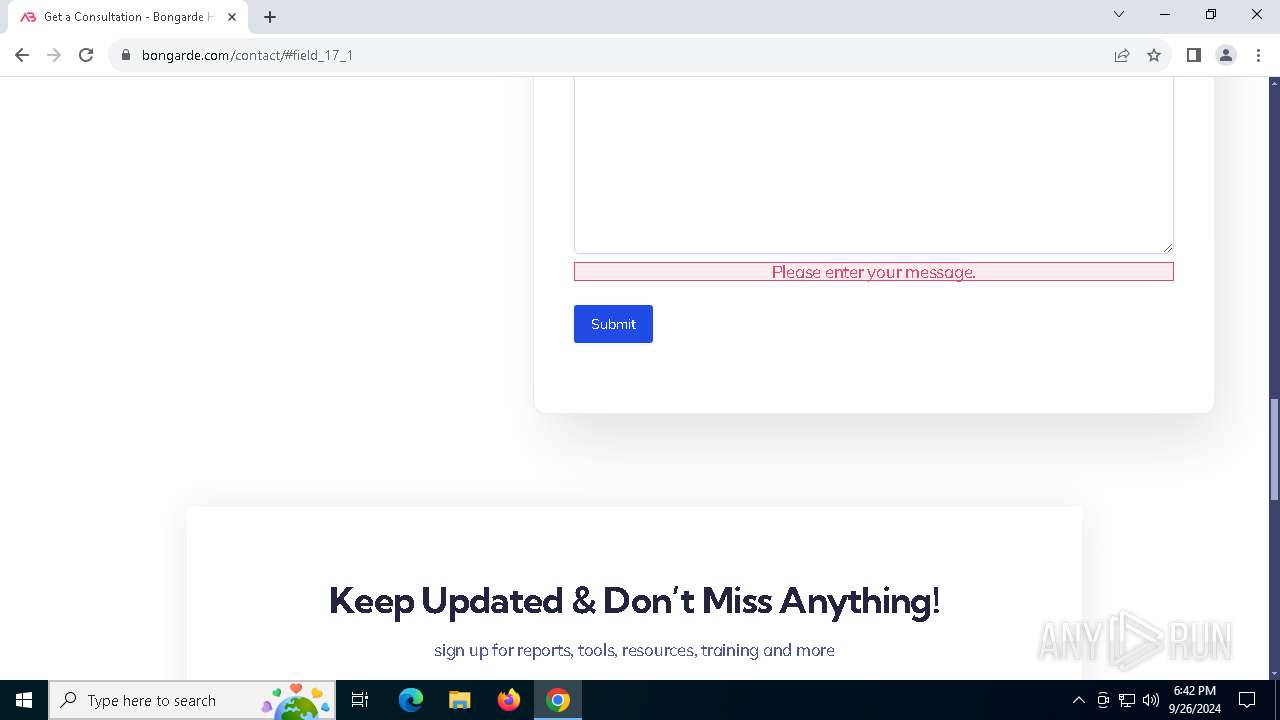Select the Get a Consultation - Bongarde tab
The height and width of the screenshot is (720, 1280).
(130, 17)
